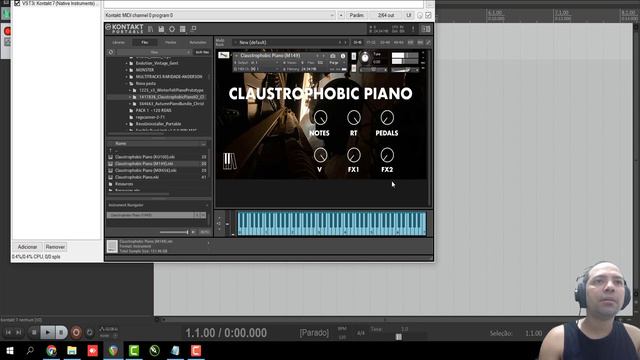Image resolution: width=640 pixels, height=360 pixels.
Task: Go to project start in REAPER transport
Action: 8,333
